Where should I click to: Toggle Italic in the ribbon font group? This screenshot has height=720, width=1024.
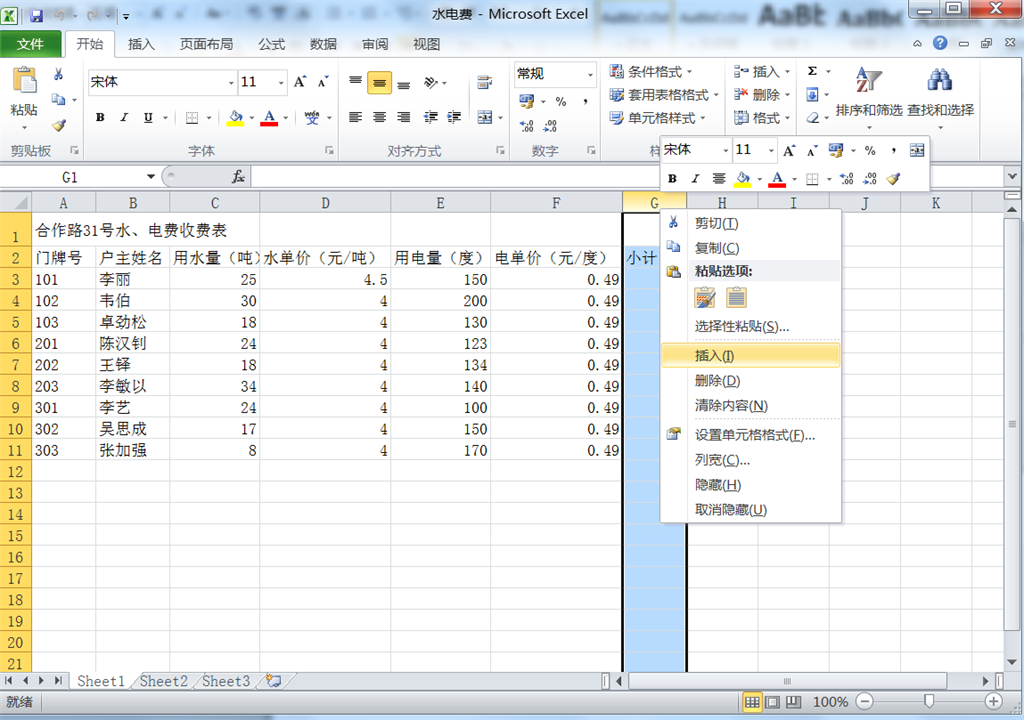pos(124,118)
